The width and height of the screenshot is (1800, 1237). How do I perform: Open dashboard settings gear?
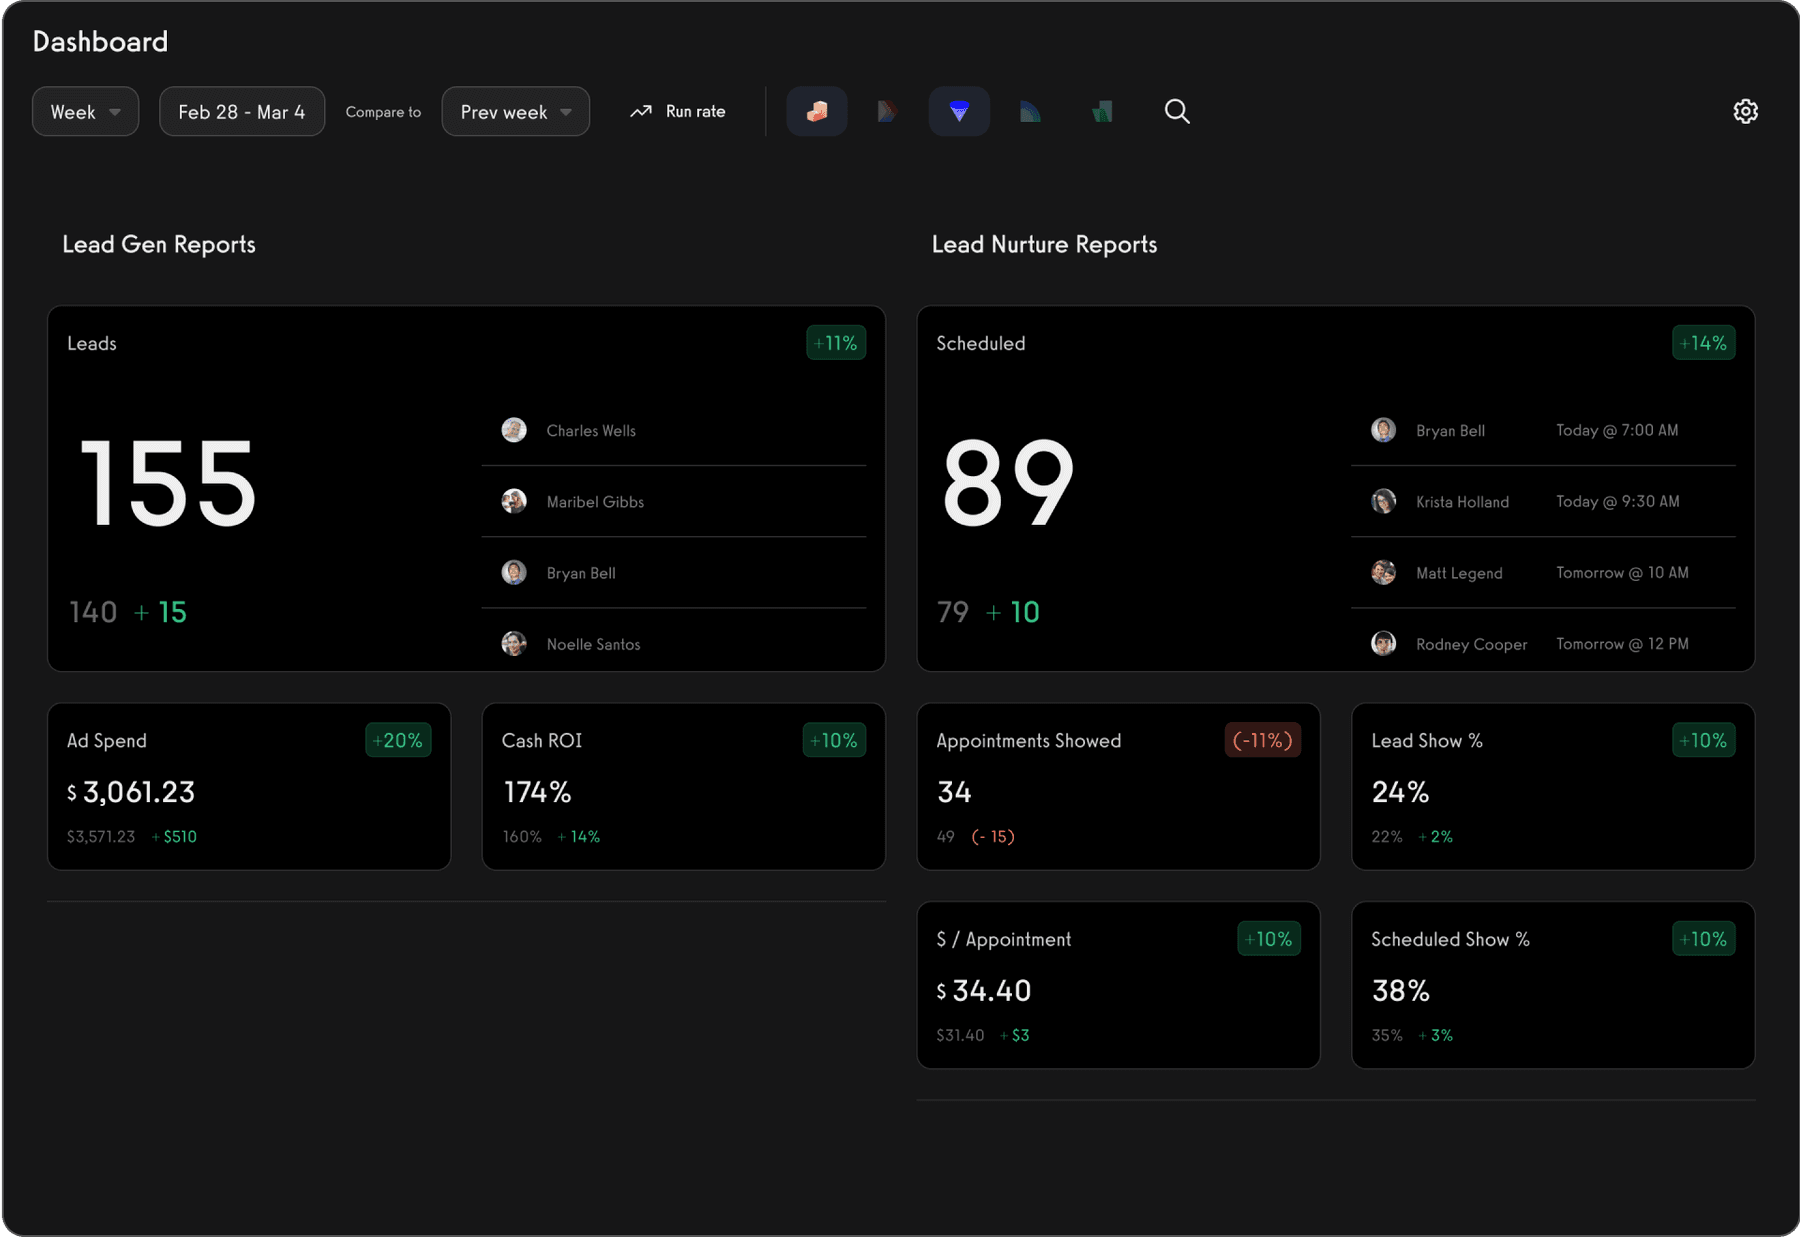[1745, 111]
